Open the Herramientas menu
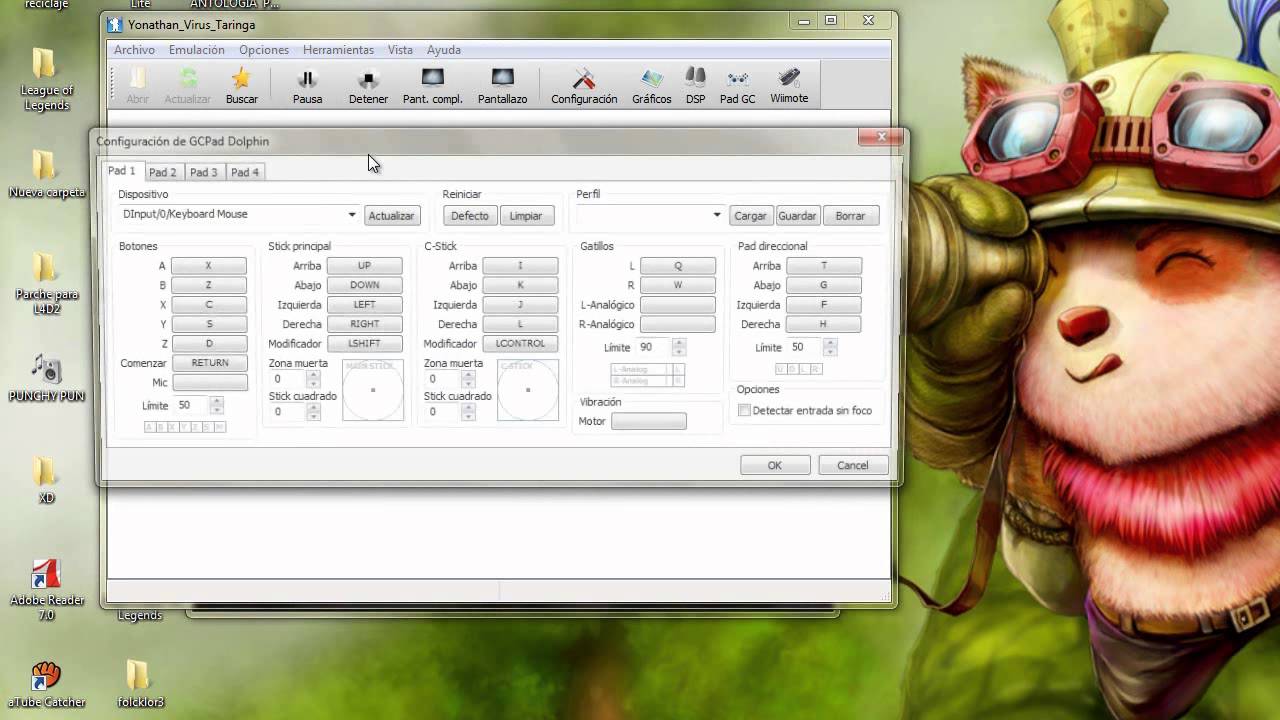 pos(338,49)
